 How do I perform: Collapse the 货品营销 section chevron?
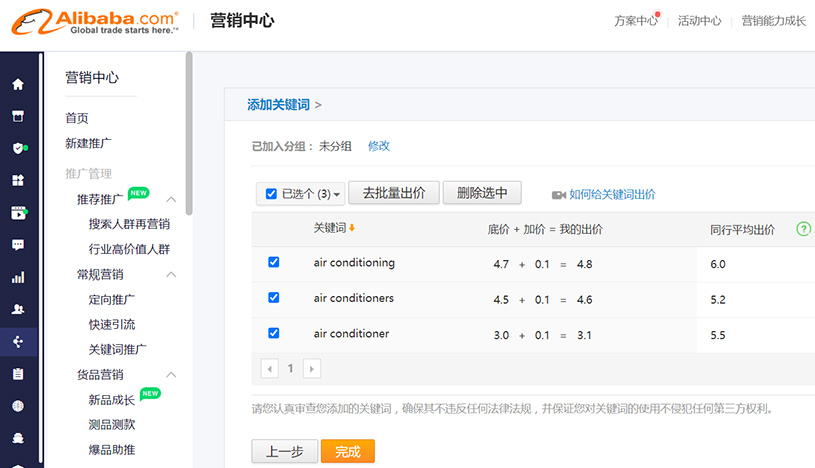[171, 375]
